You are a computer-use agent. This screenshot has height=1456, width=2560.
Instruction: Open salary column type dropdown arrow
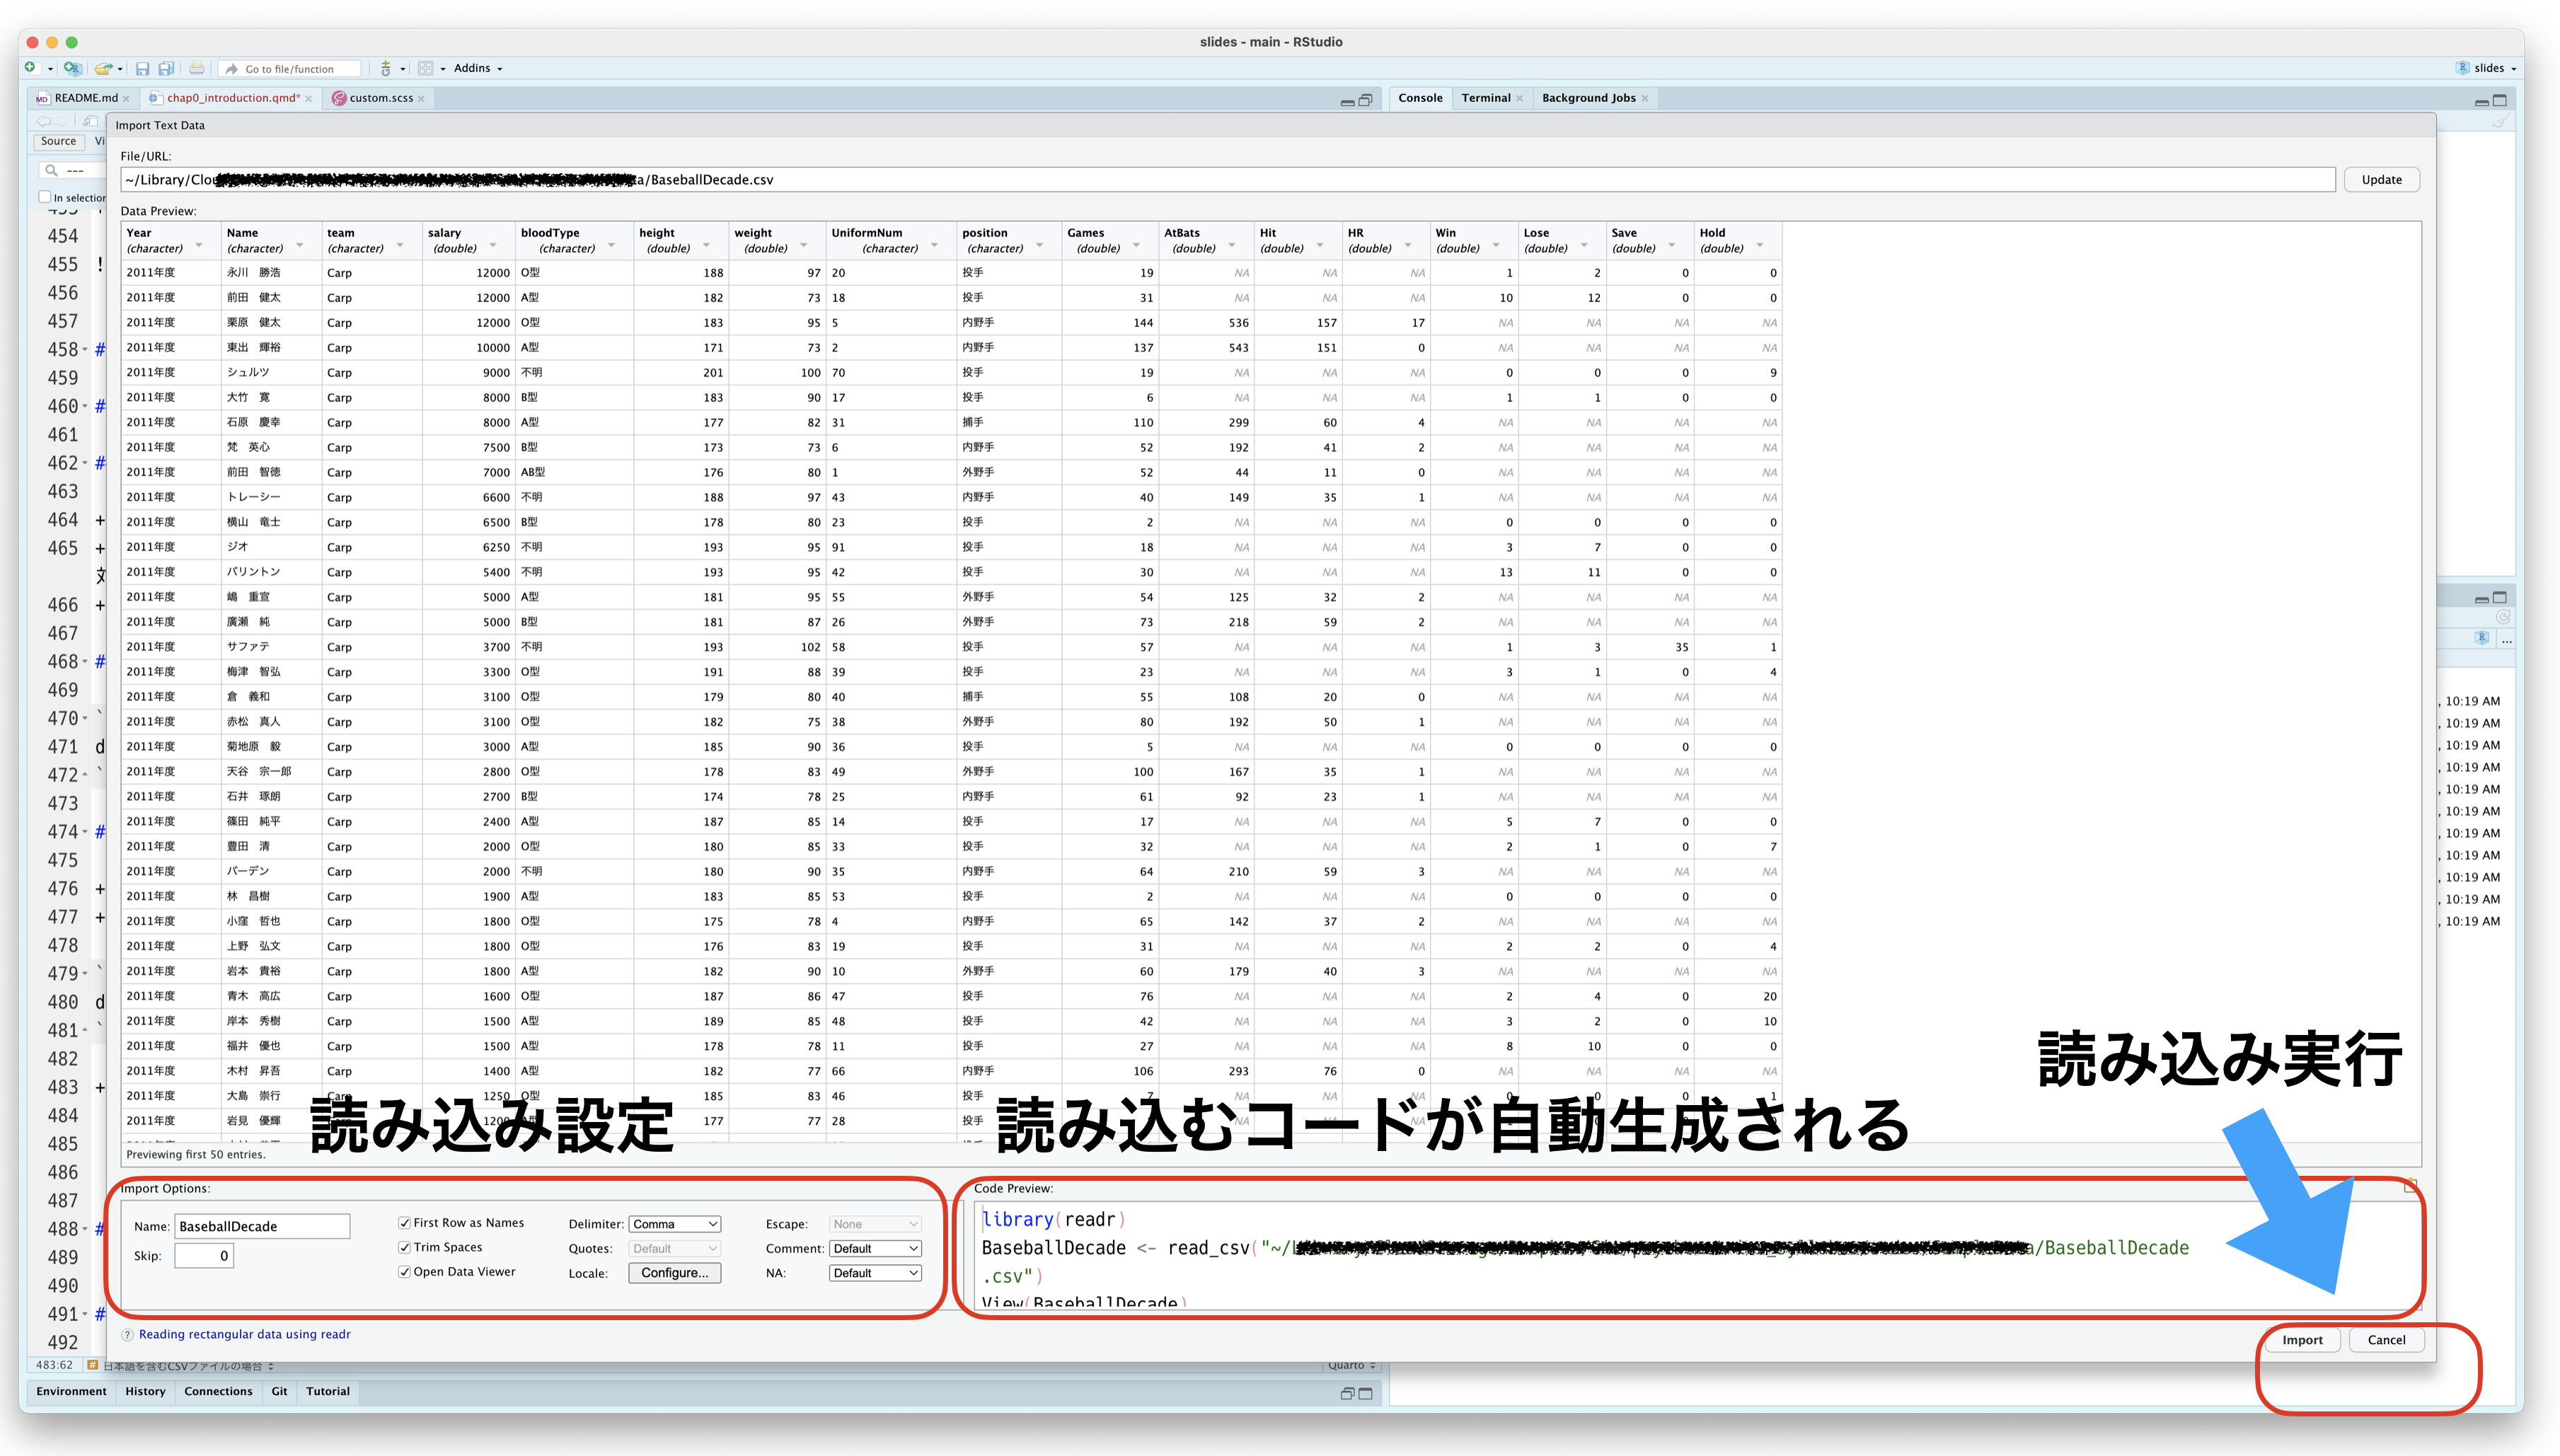tap(493, 246)
